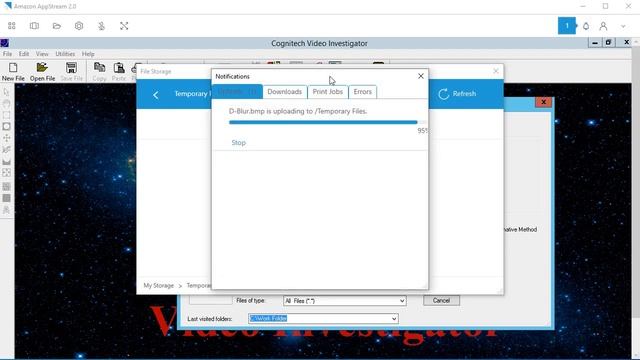Select the grid tile tool in left toolbar
This screenshot has height=360, width=640.
tap(7, 187)
